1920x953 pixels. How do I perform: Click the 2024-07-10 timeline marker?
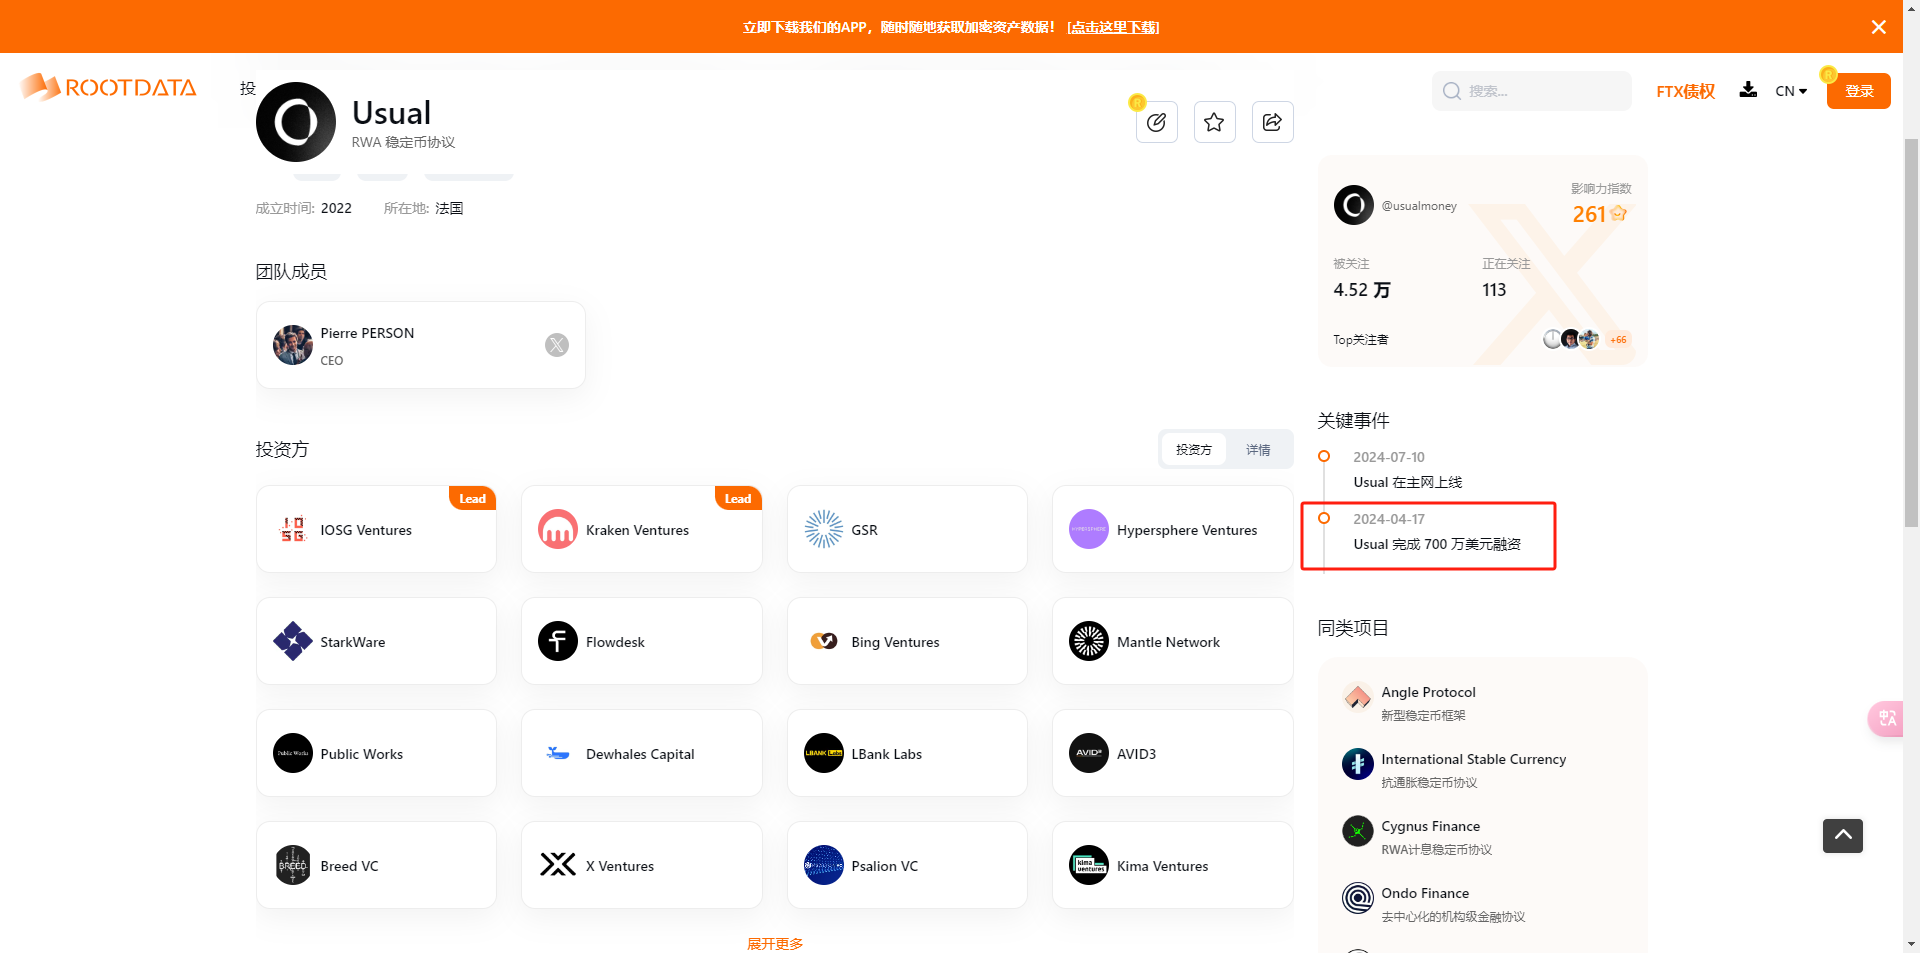tap(1323, 456)
